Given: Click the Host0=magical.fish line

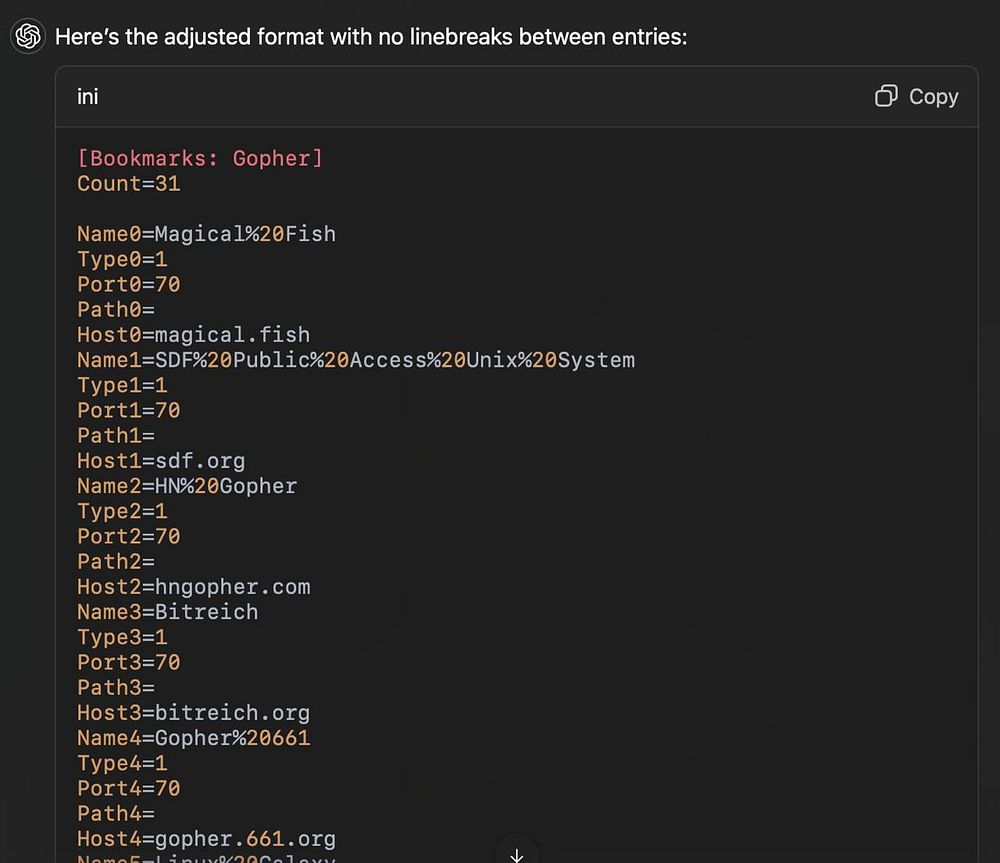Looking at the screenshot, I should [194, 335].
